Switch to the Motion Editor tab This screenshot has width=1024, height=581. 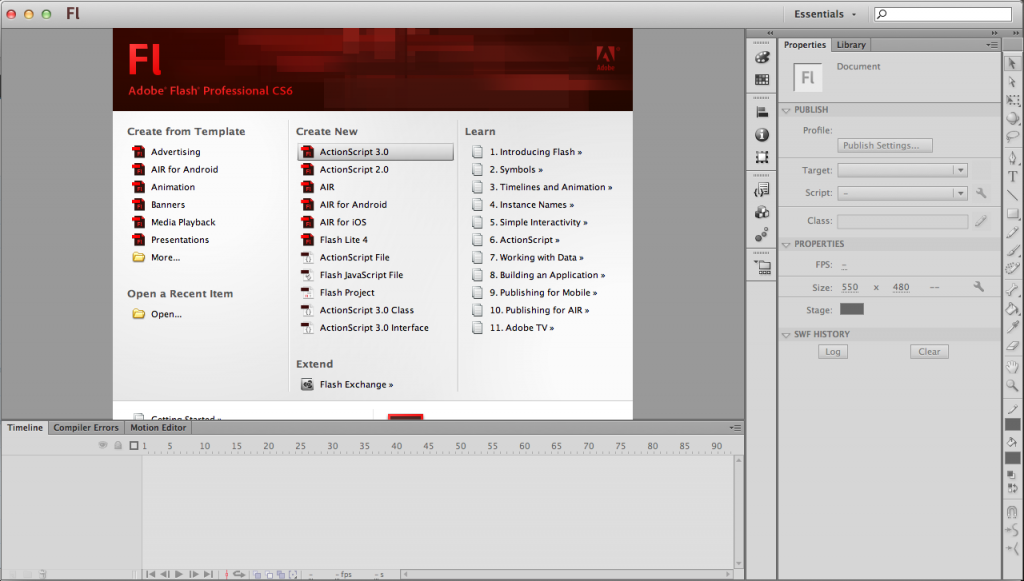coord(158,428)
